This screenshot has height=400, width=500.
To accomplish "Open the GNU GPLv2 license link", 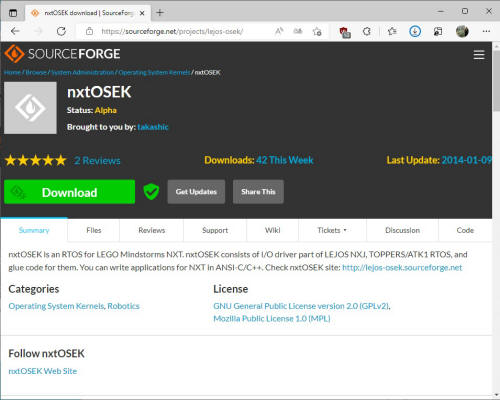I will (x=301, y=306).
